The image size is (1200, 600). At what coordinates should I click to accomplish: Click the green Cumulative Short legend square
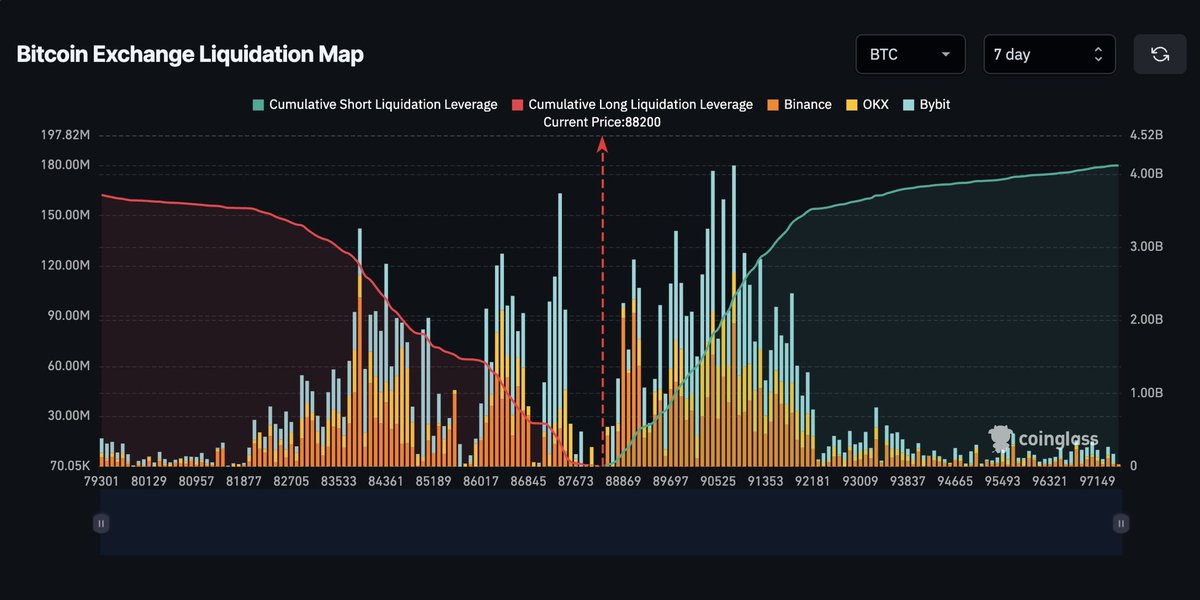coord(259,105)
